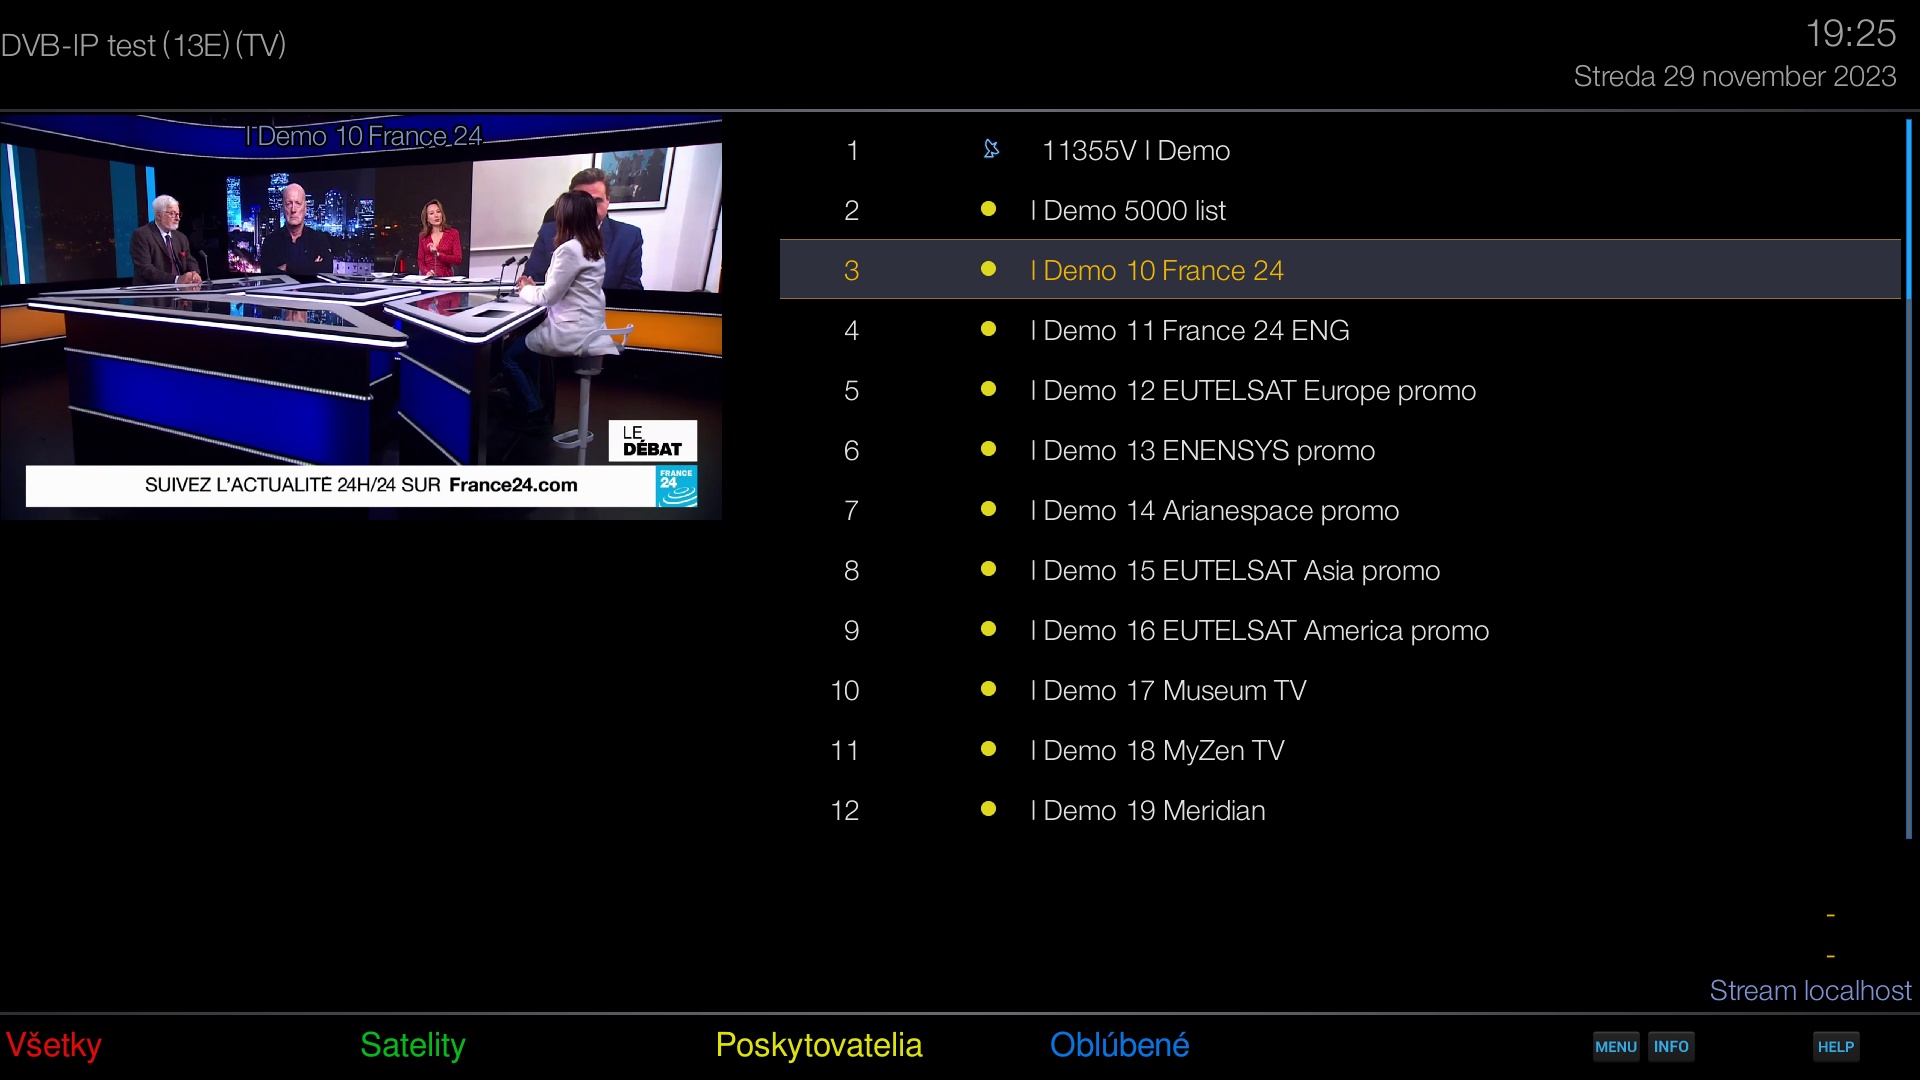The width and height of the screenshot is (1920, 1080).
Task: Open the Všetky (all channels) tab
Action: point(54,1045)
